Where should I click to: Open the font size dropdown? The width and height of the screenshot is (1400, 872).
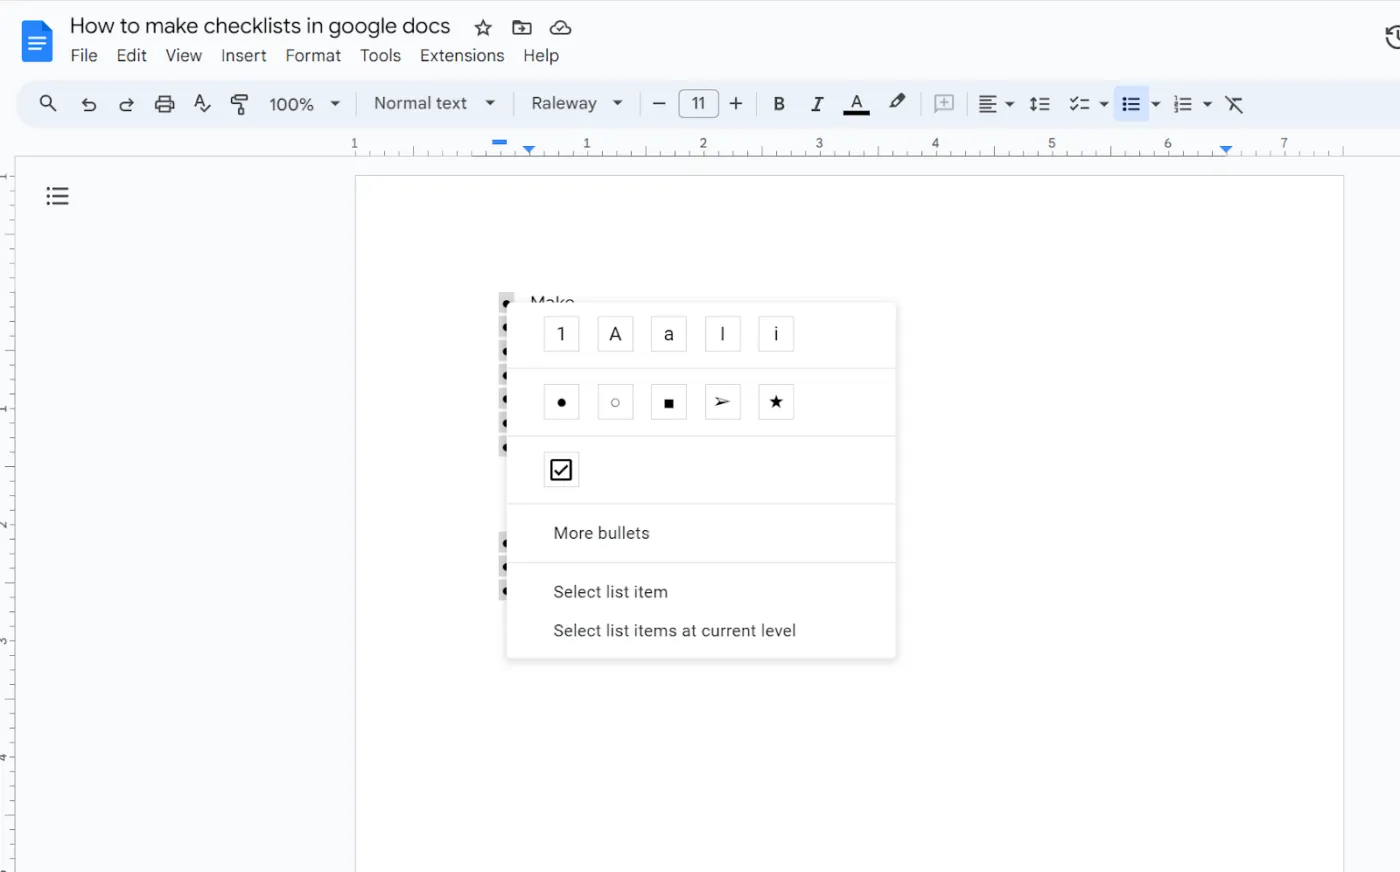(698, 103)
